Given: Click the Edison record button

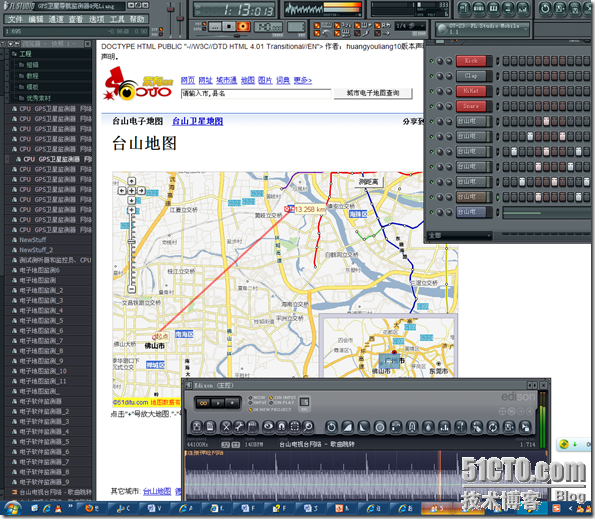Looking at the screenshot, I should pos(232,403).
